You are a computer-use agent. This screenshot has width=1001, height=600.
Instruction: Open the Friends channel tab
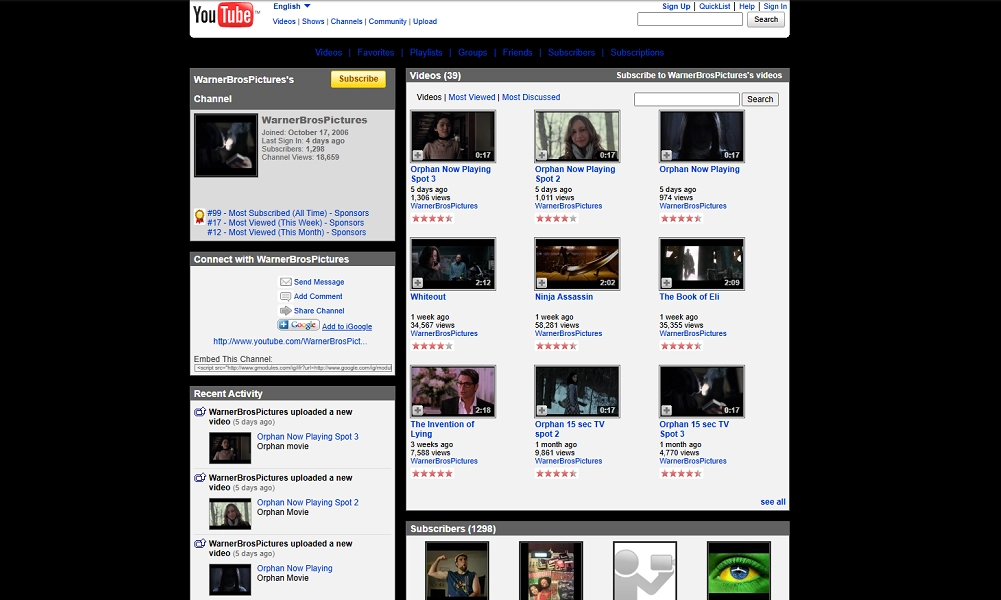click(517, 52)
